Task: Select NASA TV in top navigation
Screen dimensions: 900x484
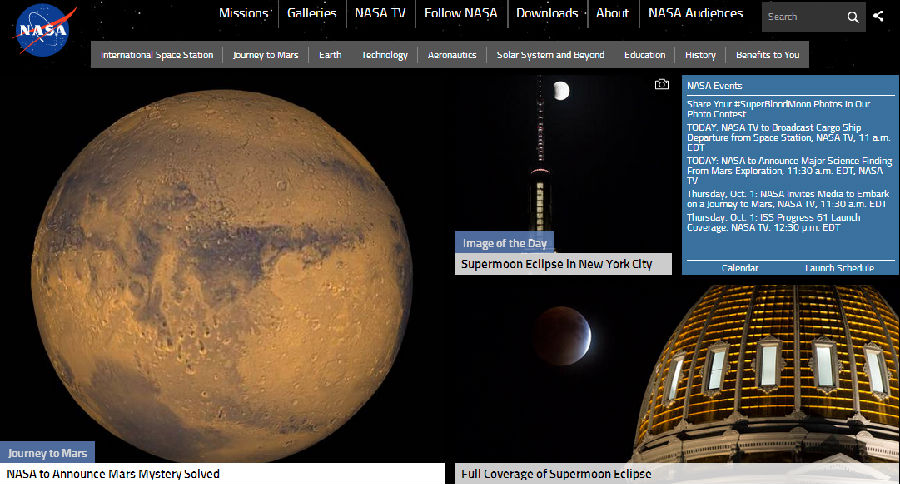Action: 380,13
